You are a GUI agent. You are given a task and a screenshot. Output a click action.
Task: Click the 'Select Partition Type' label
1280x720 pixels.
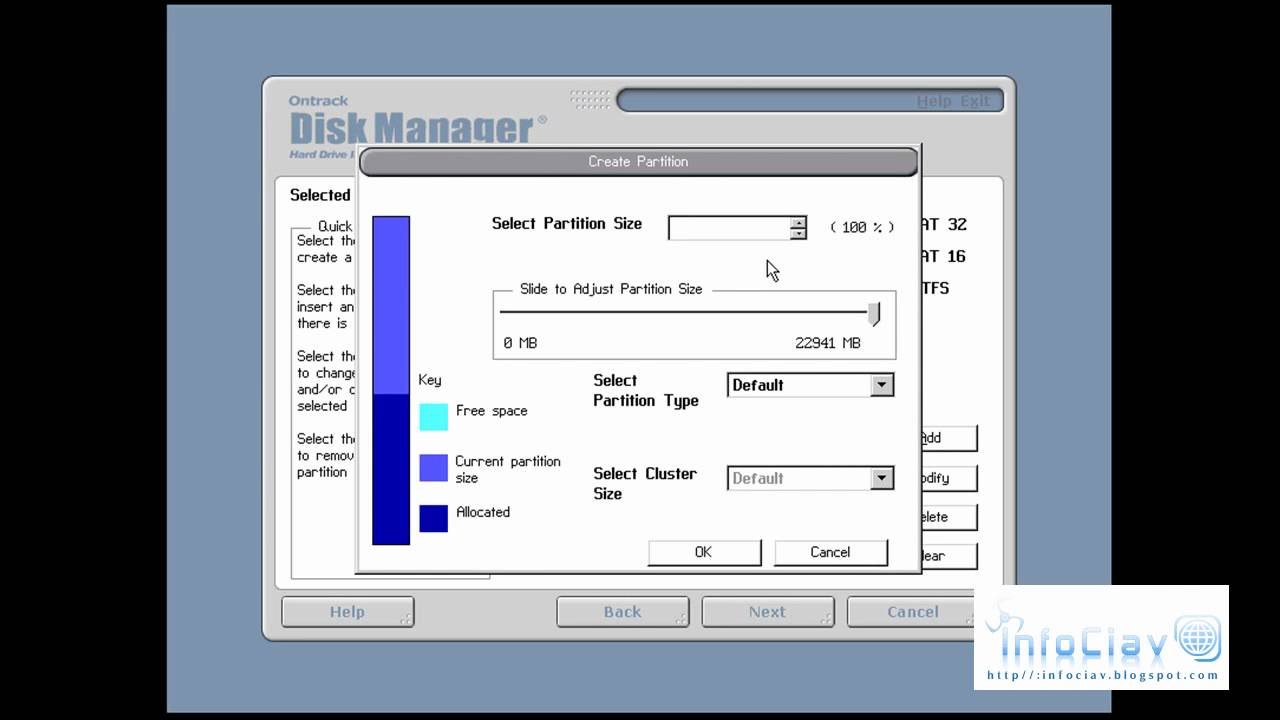point(646,390)
